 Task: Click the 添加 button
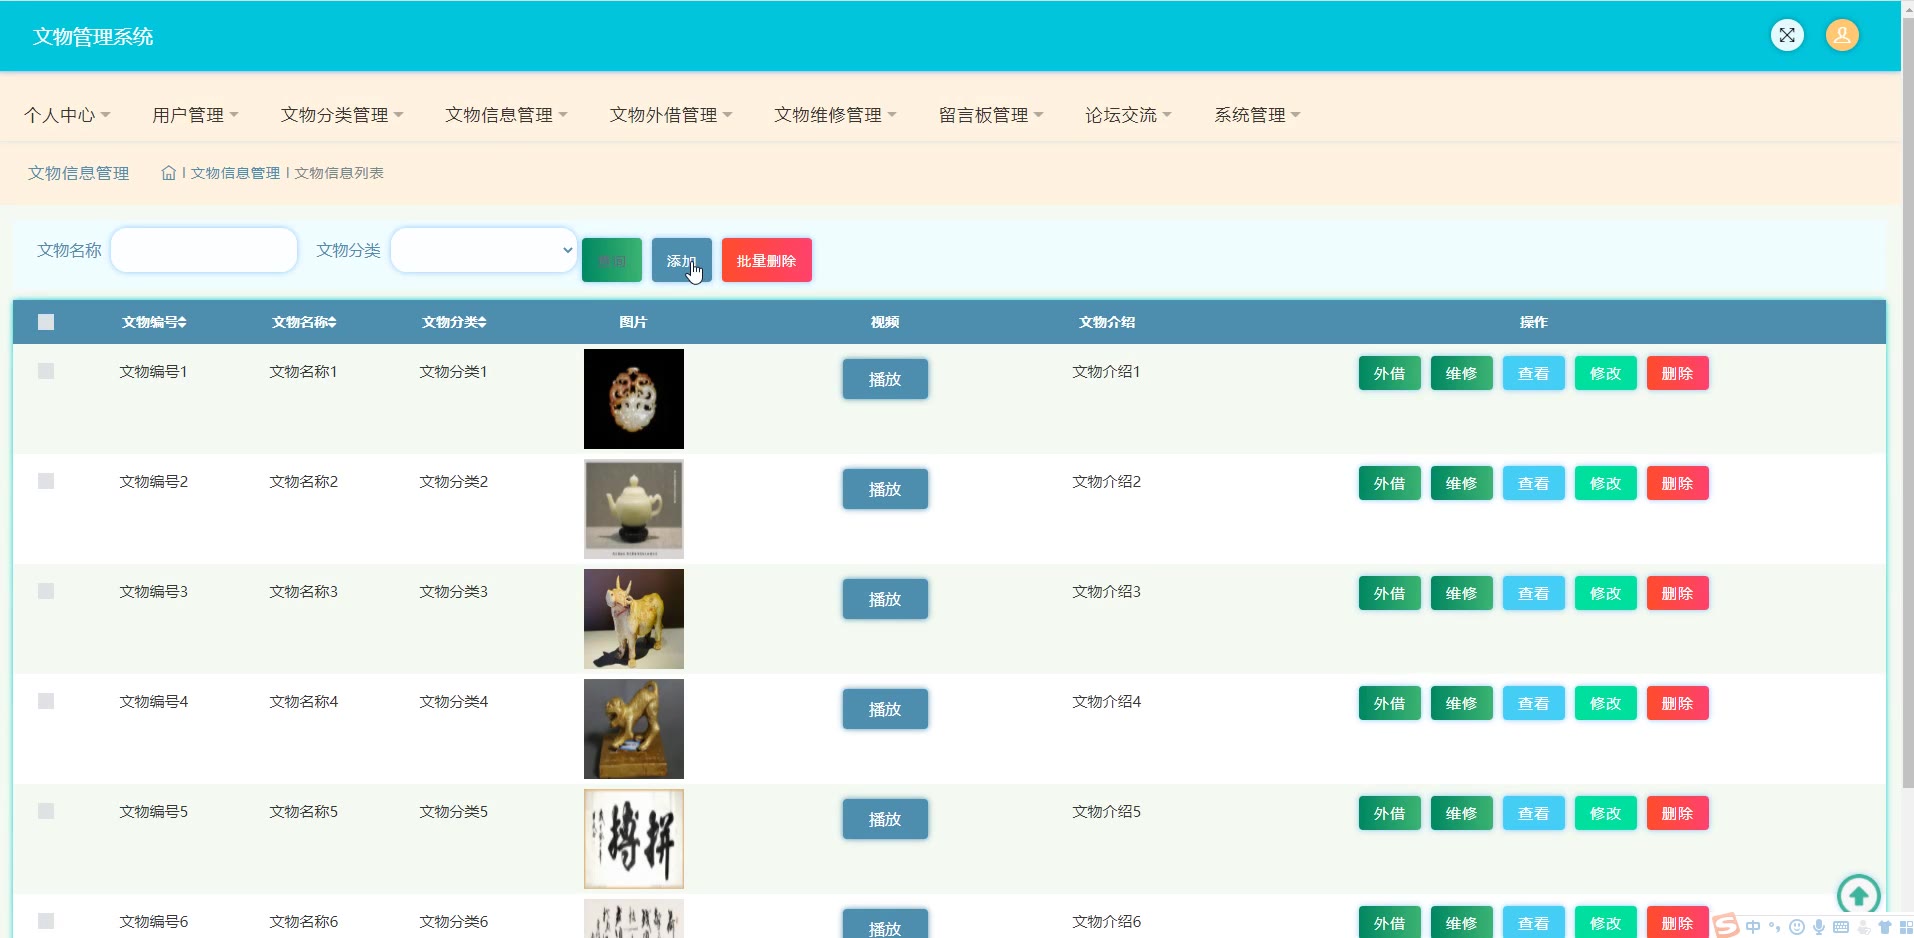click(x=682, y=260)
